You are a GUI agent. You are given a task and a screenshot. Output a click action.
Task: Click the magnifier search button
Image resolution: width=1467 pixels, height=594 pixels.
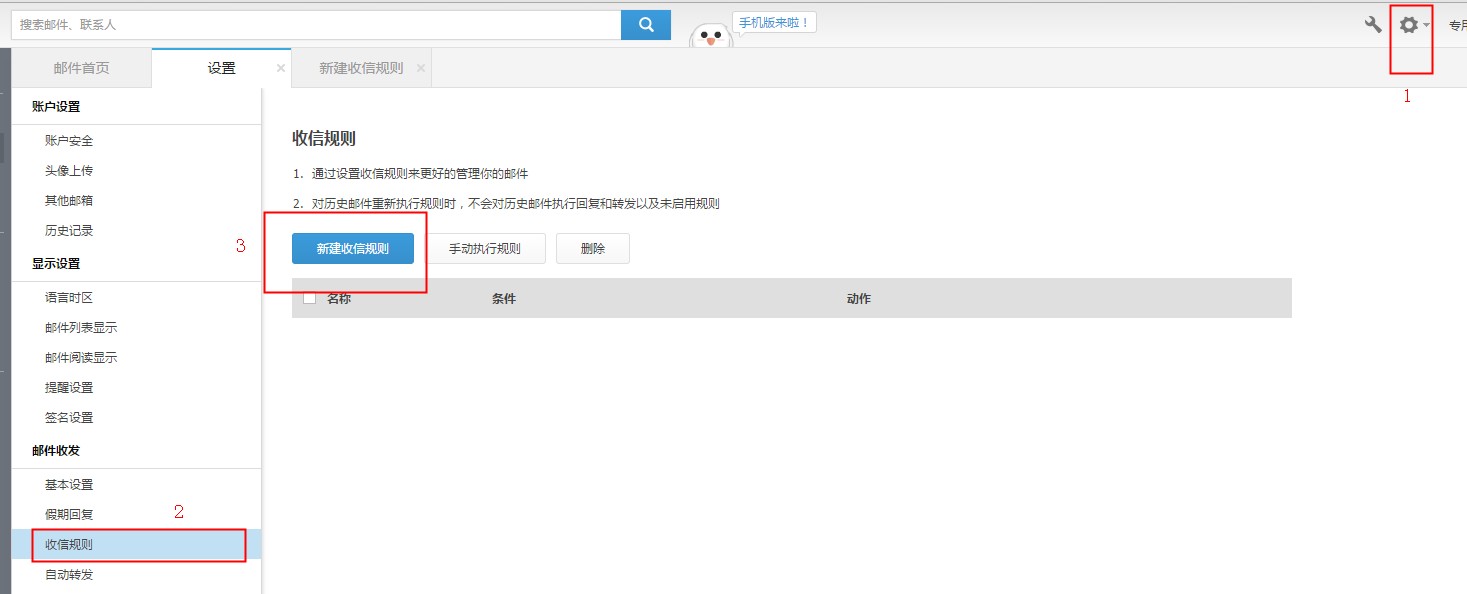pos(645,25)
